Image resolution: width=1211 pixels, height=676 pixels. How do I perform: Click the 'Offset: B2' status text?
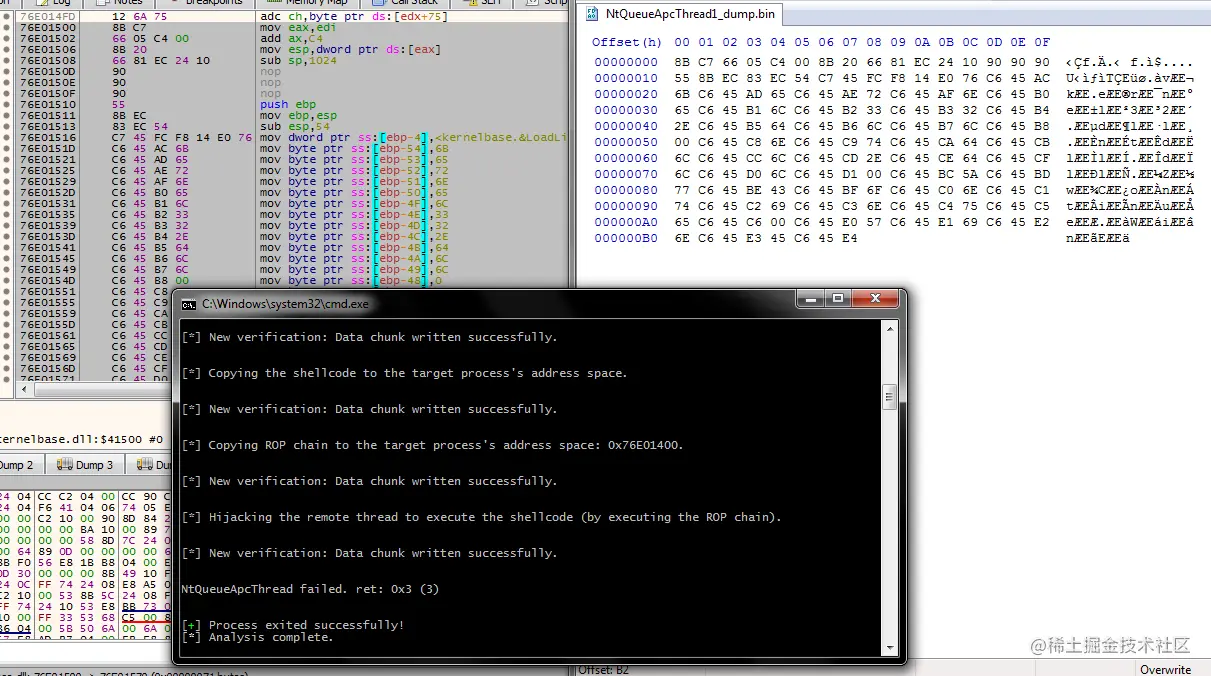[605, 669]
